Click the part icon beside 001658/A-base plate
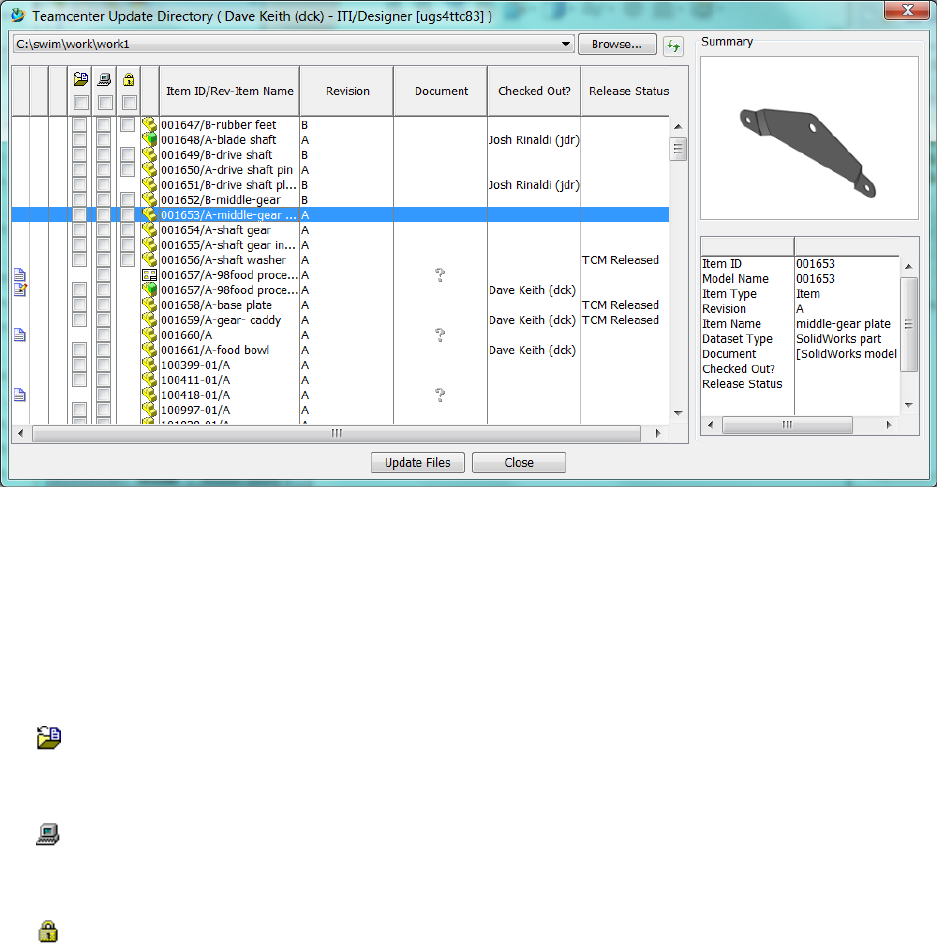This screenshot has height=944, width=937. pyautogui.click(x=149, y=305)
